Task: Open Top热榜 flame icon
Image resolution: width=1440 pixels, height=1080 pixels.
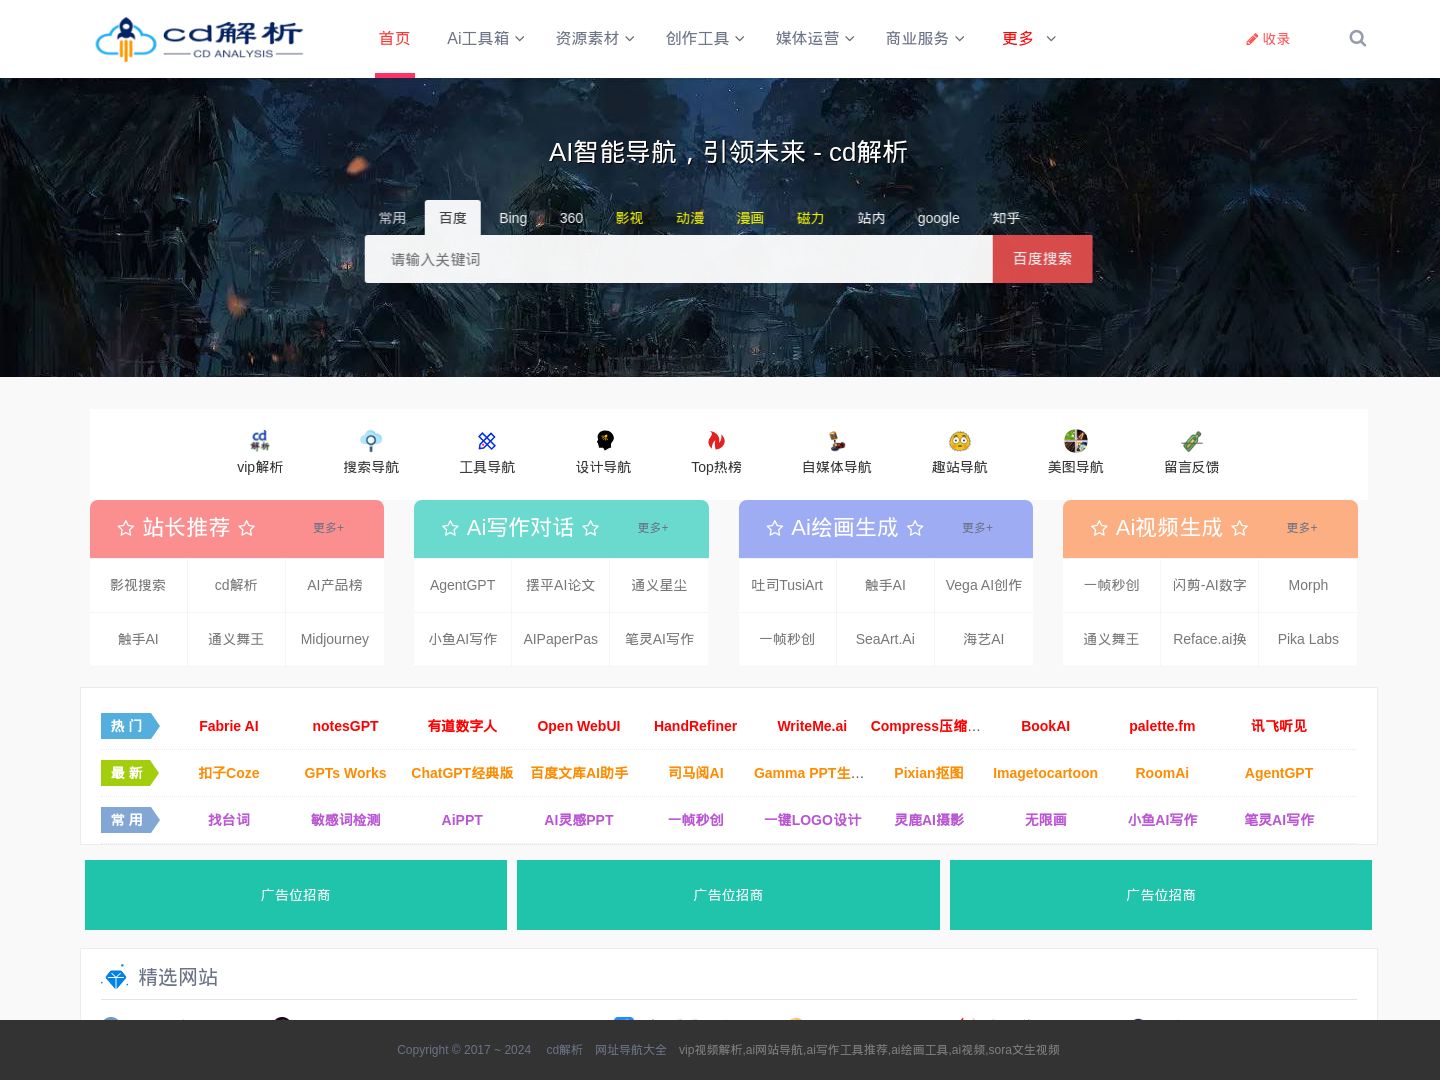Action: pyautogui.click(x=716, y=440)
